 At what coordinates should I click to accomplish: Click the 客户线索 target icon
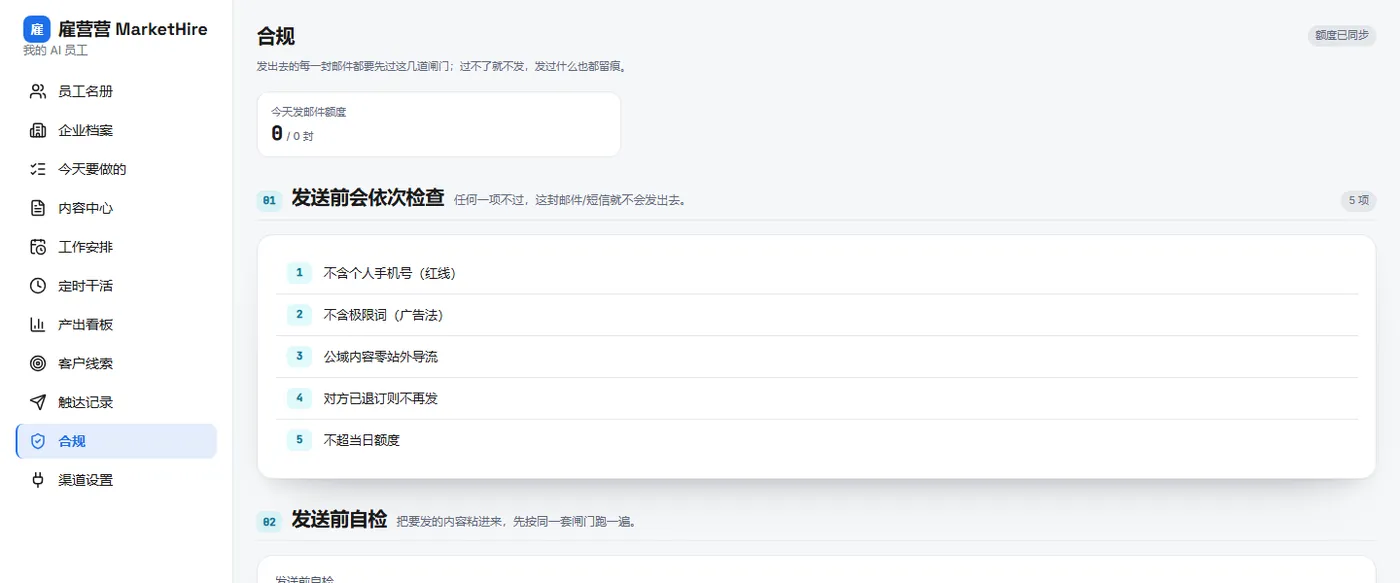point(38,363)
